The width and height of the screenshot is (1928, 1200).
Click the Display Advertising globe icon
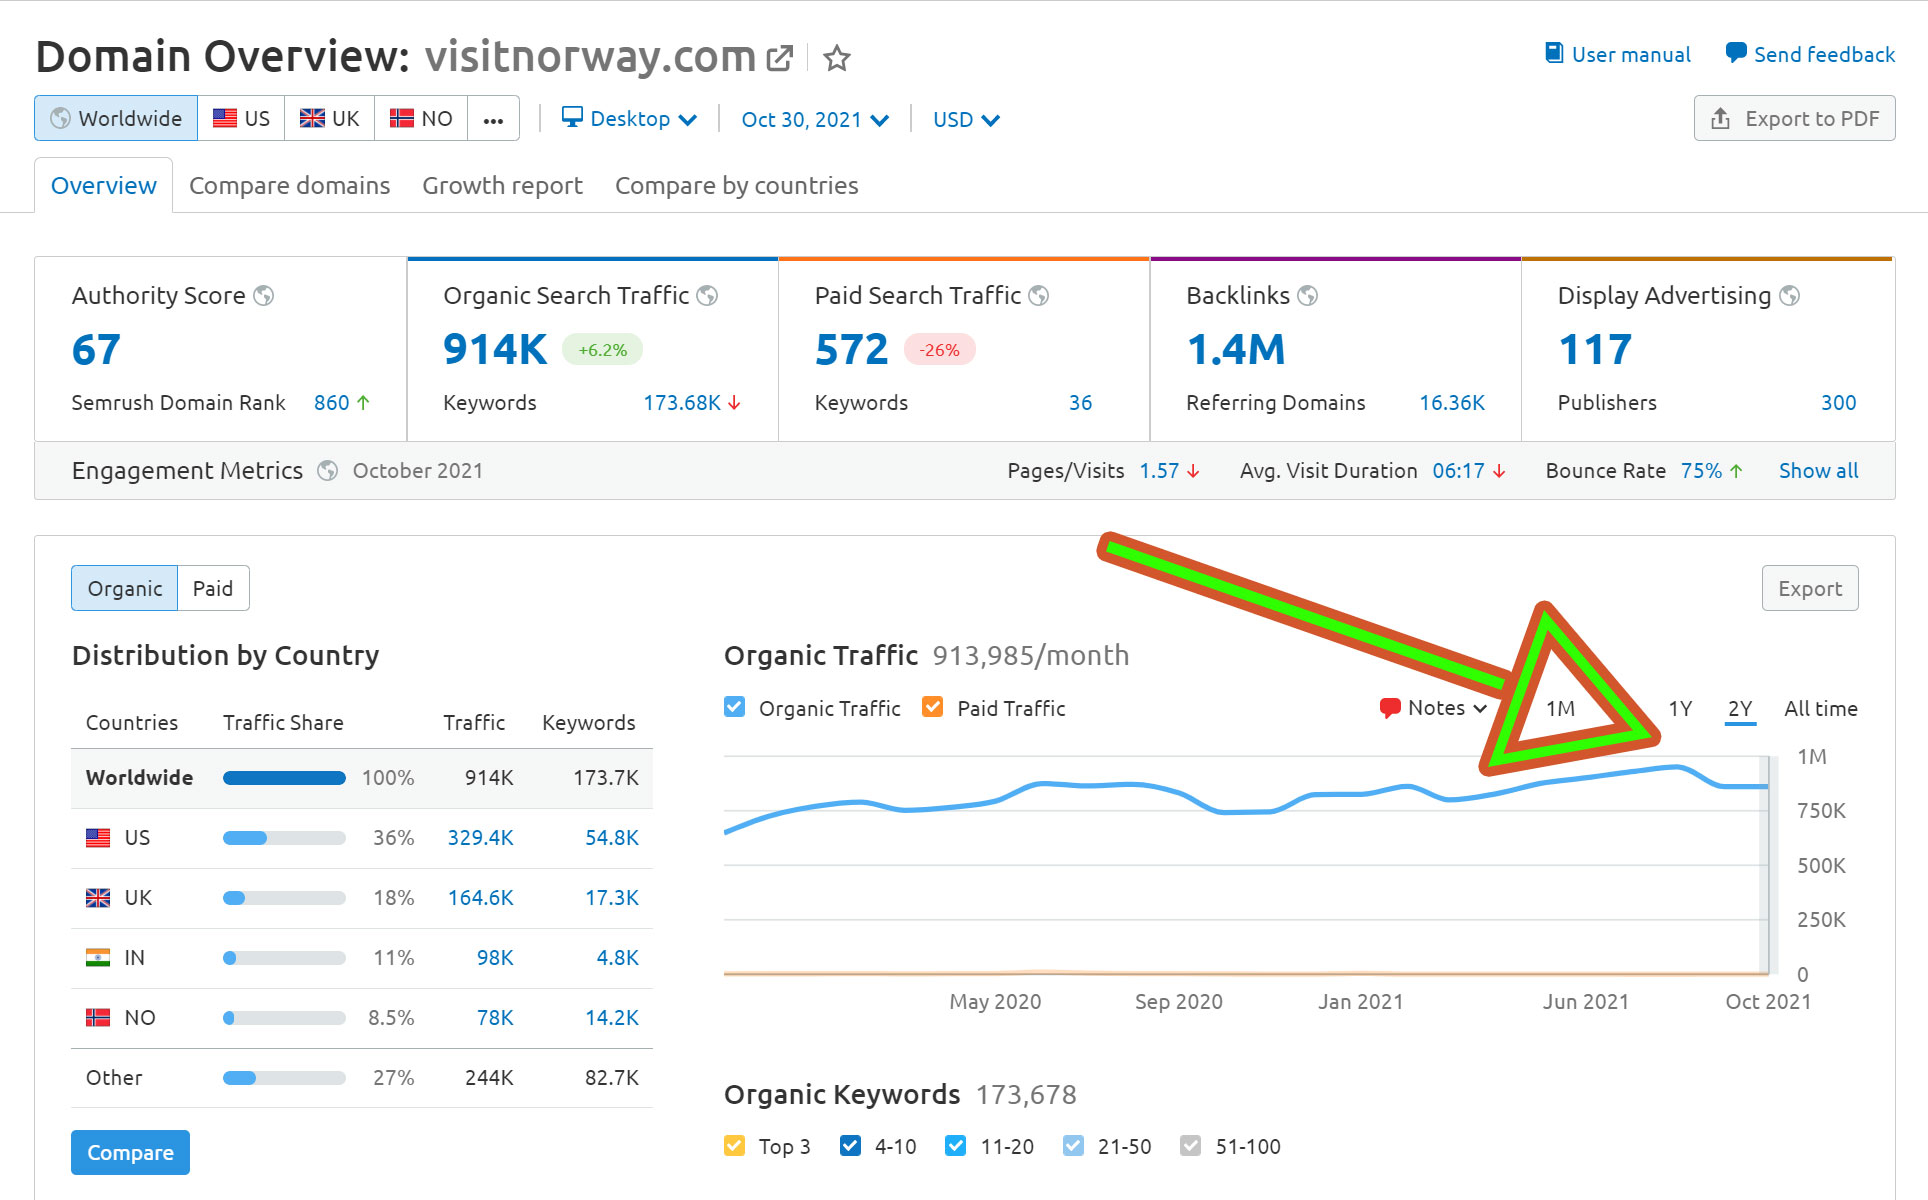pos(1789,295)
